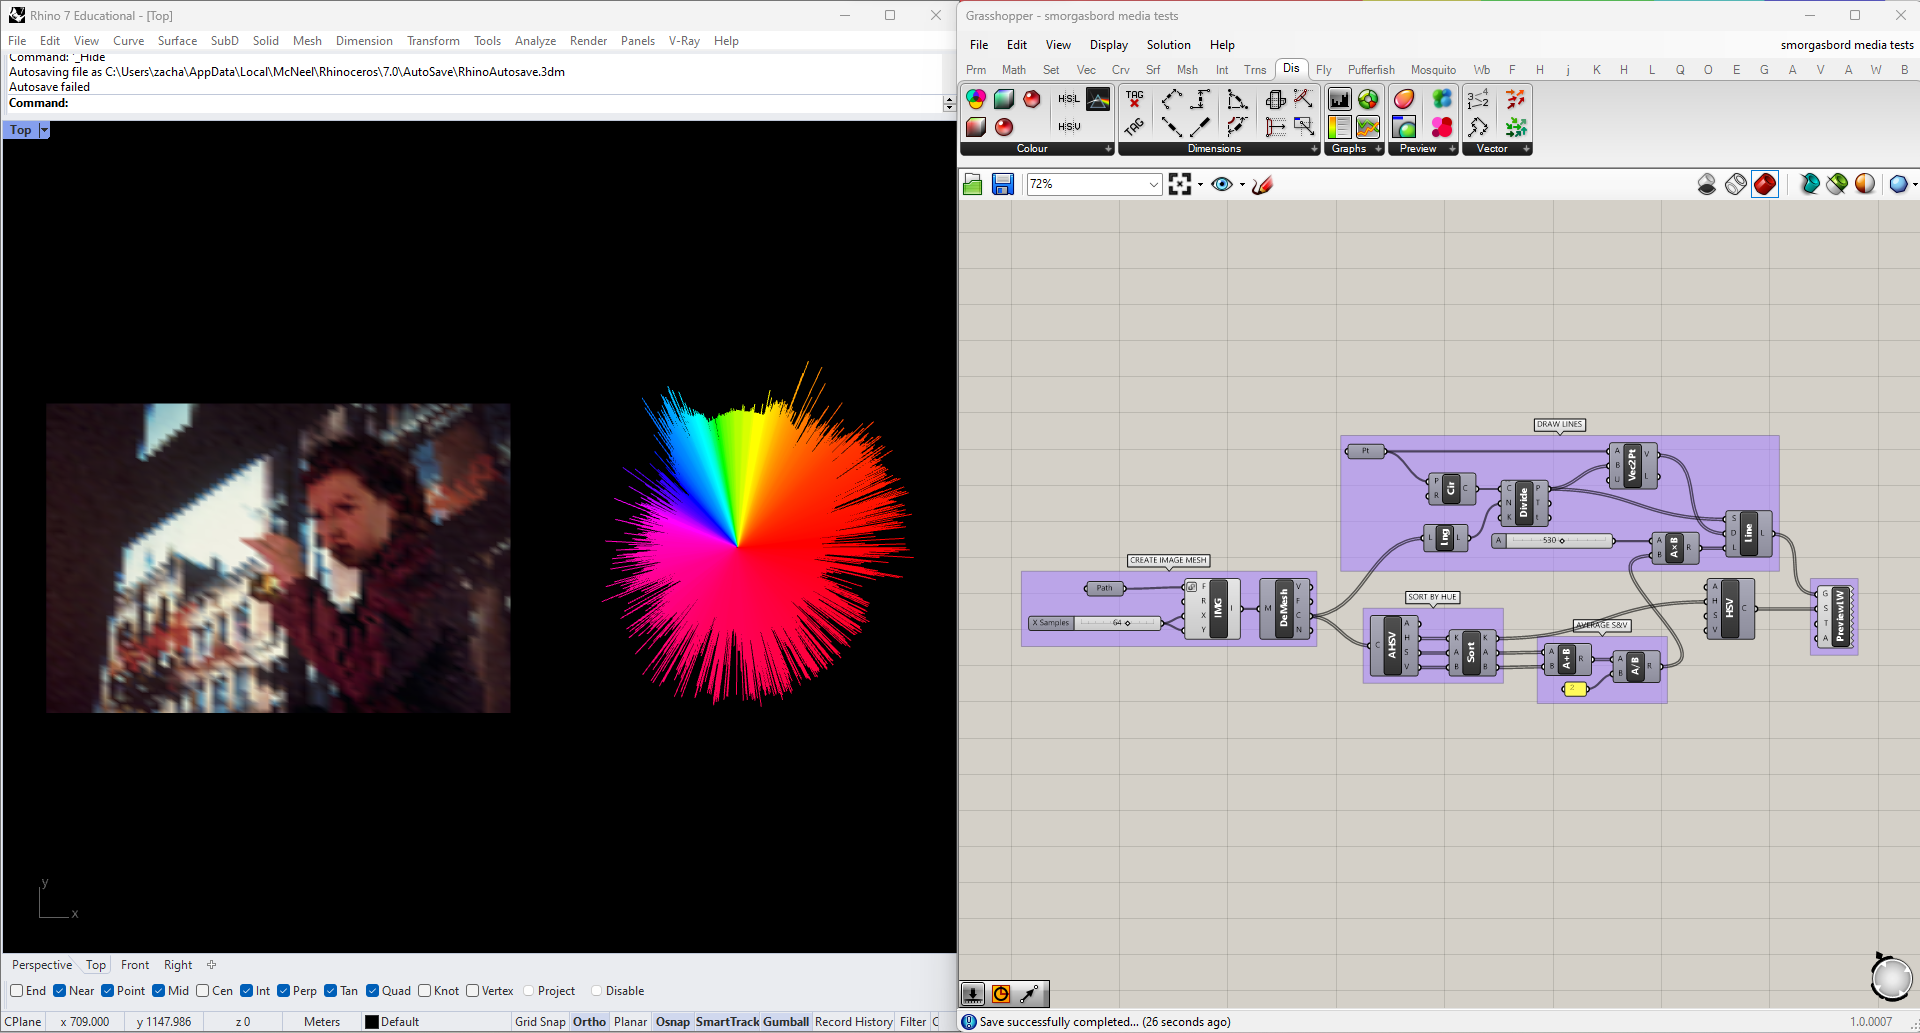This screenshot has height=1033, width=1920.
Task: Toggle Ortho in the status bar
Action: tap(589, 1022)
